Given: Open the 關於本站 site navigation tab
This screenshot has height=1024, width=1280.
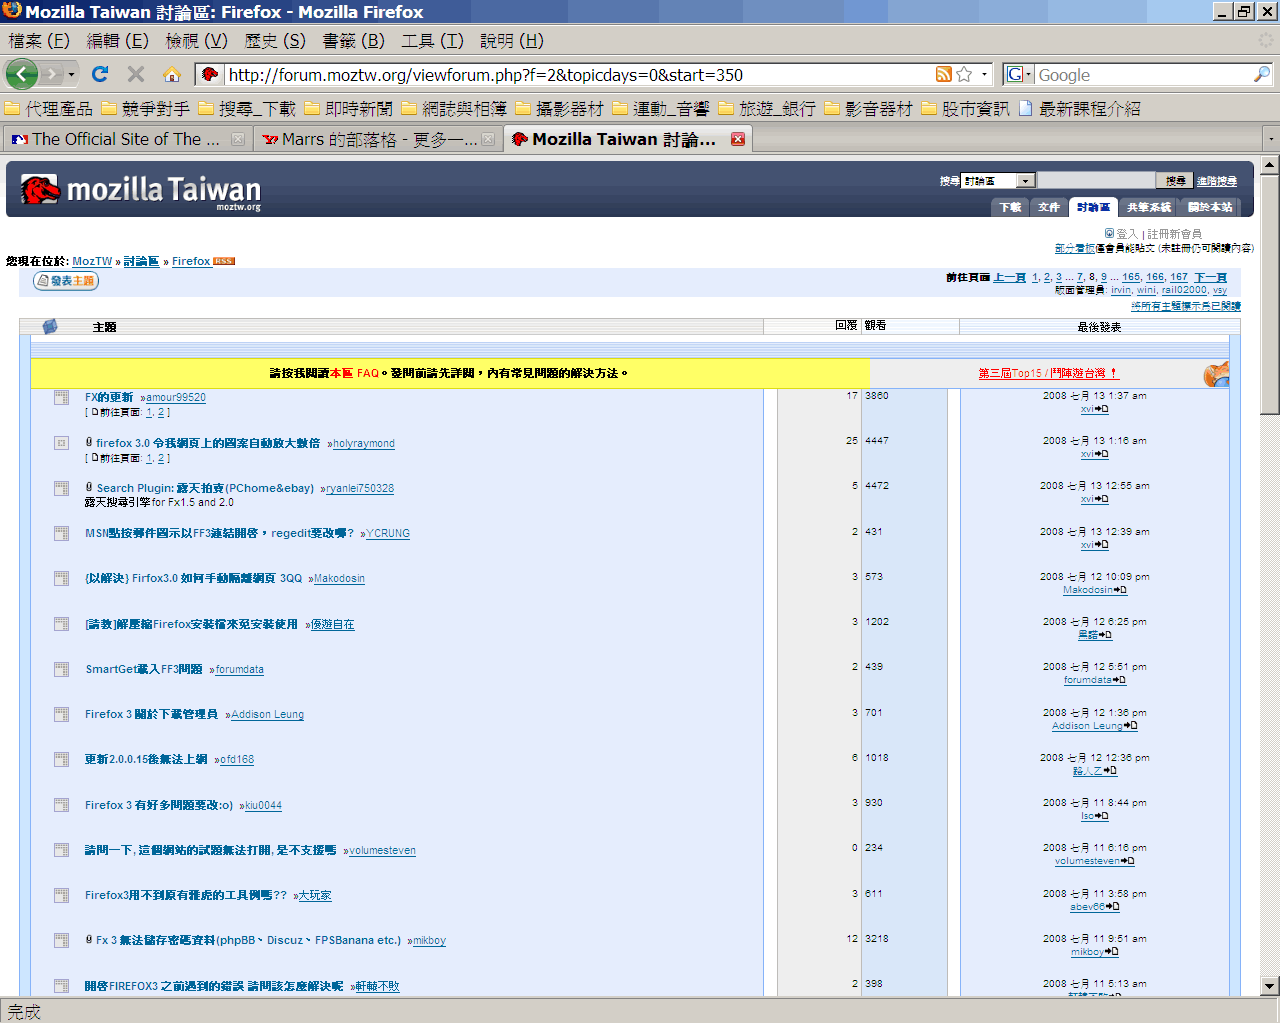Looking at the screenshot, I should point(1210,207).
